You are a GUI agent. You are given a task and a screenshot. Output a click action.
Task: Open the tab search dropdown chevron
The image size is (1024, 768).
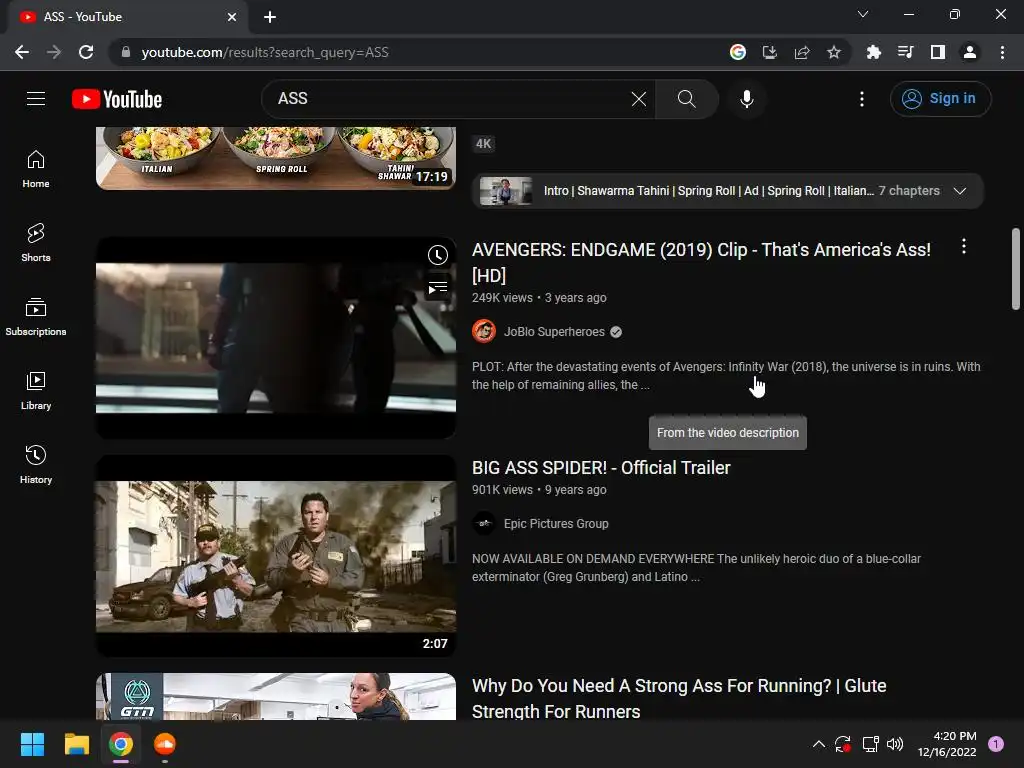click(x=863, y=14)
